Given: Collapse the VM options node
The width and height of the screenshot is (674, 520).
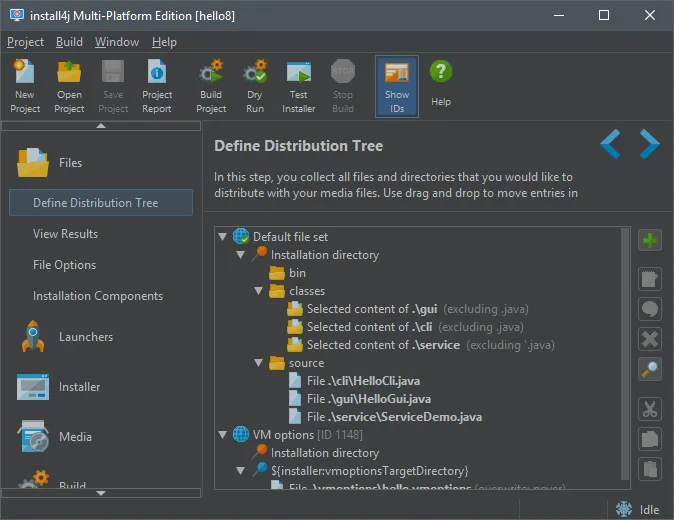Looking at the screenshot, I should click(222, 434).
